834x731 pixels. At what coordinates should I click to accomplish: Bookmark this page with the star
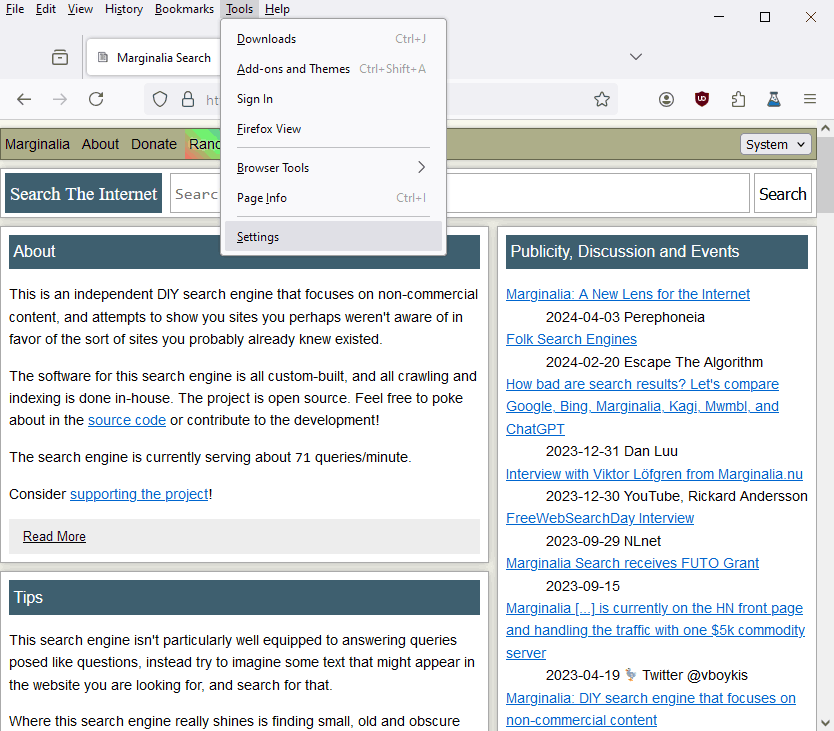point(602,99)
